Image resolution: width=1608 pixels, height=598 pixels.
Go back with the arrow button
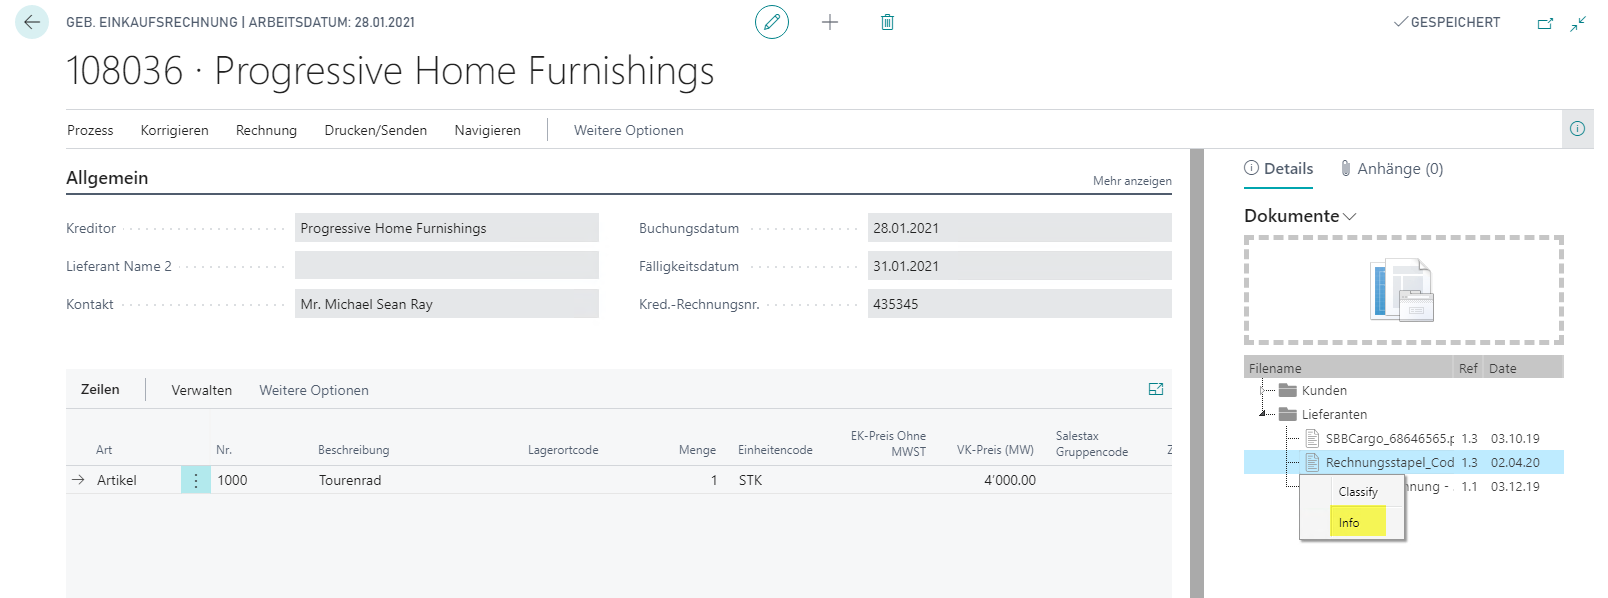click(32, 22)
